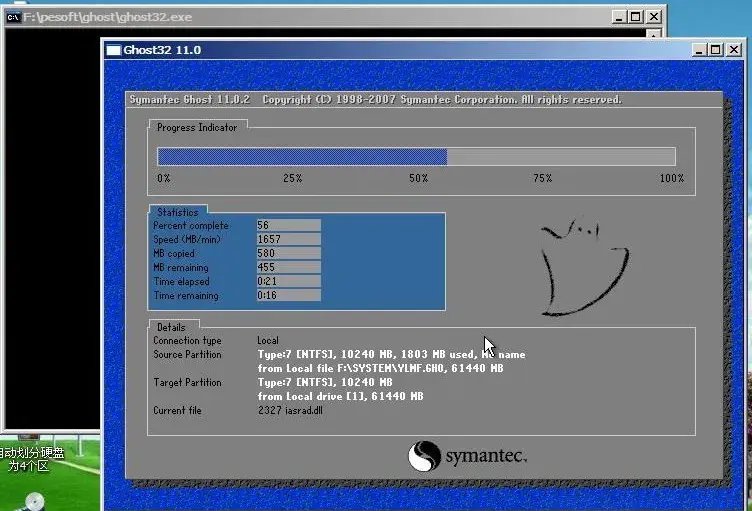The height and width of the screenshot is (511, 752).
Task: Close the Ghost32 11.0 window
Action: pos(735,50)
